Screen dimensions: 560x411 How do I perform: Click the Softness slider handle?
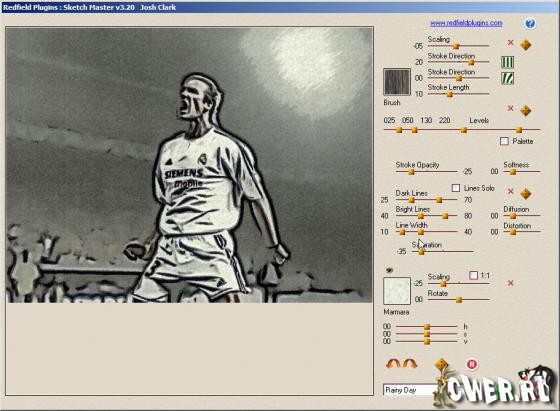tap(512, 172)
